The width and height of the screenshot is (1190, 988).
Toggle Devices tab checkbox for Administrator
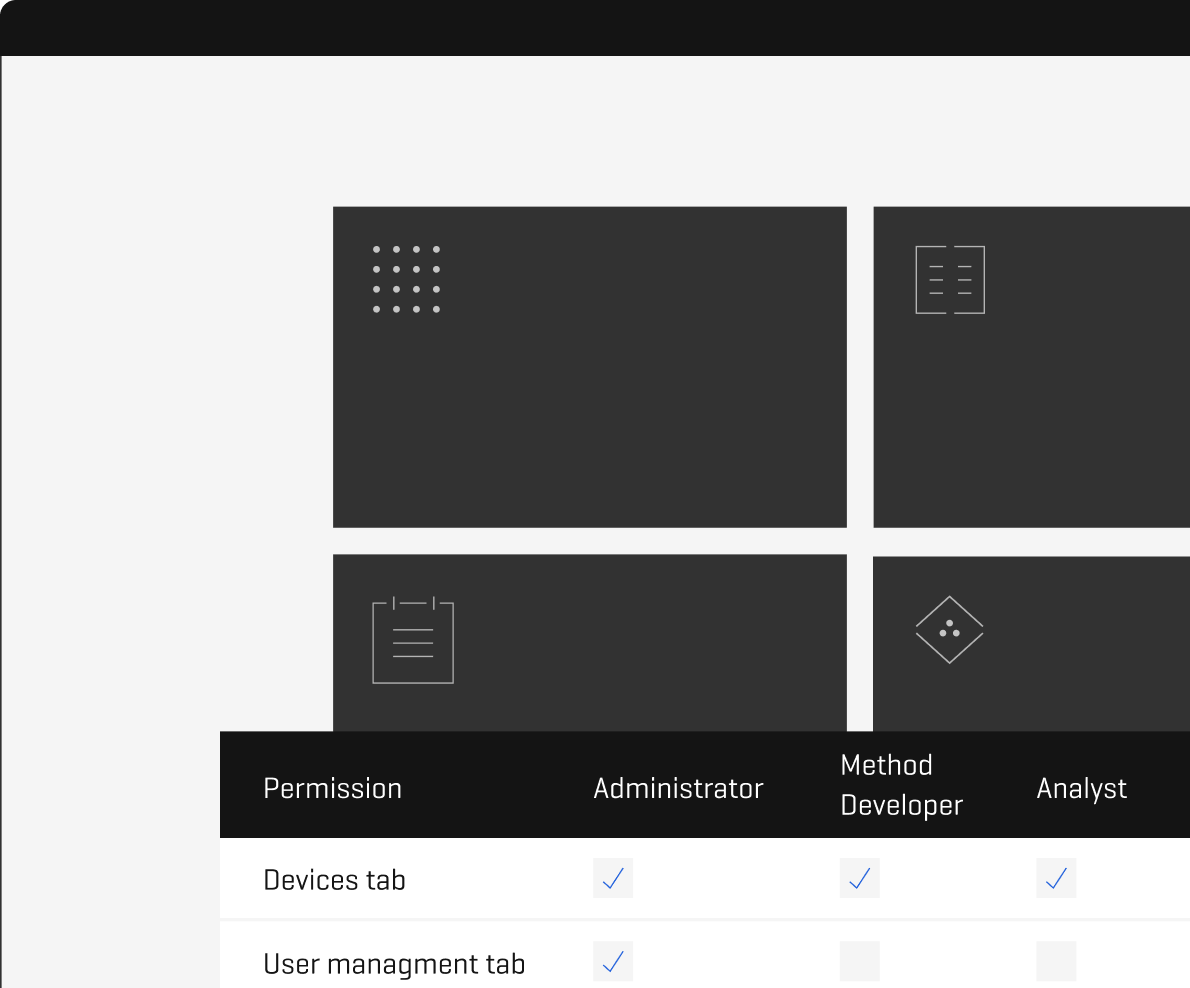[x=612, y=878]
